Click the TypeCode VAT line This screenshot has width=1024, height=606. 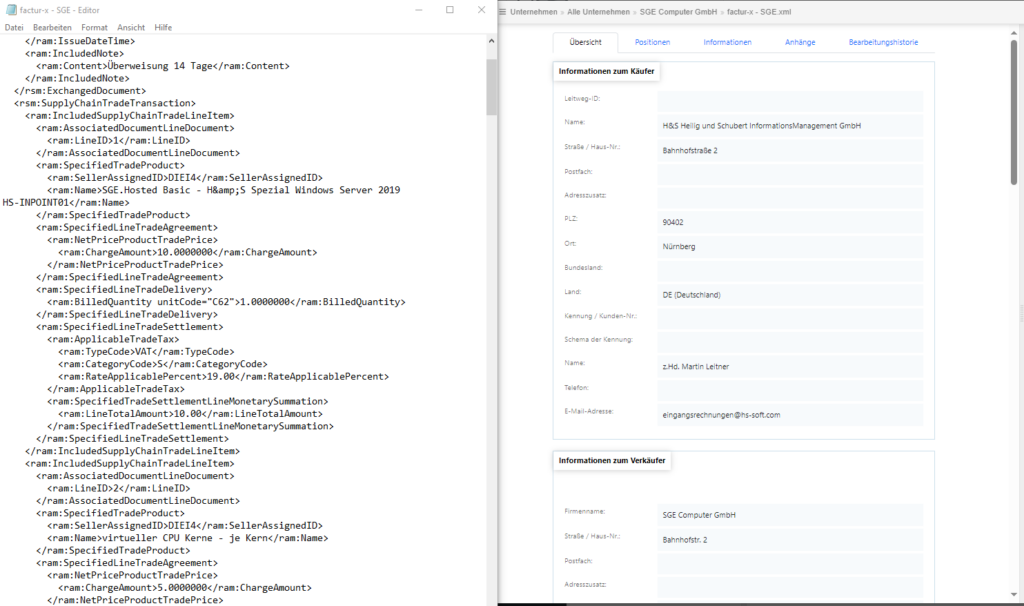(x=146, y=351)
